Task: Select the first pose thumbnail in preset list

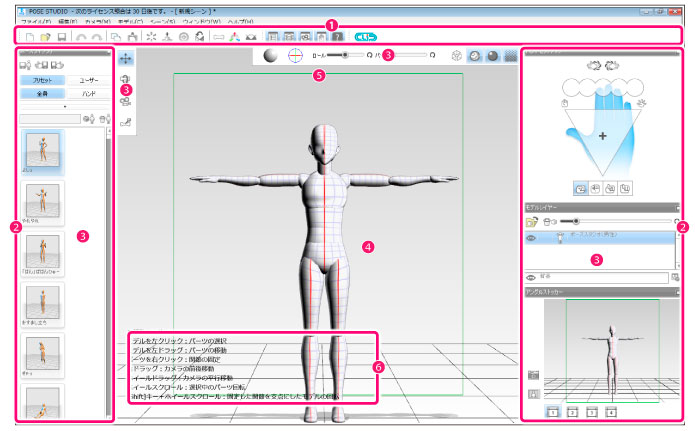Action: coord(44,150)
